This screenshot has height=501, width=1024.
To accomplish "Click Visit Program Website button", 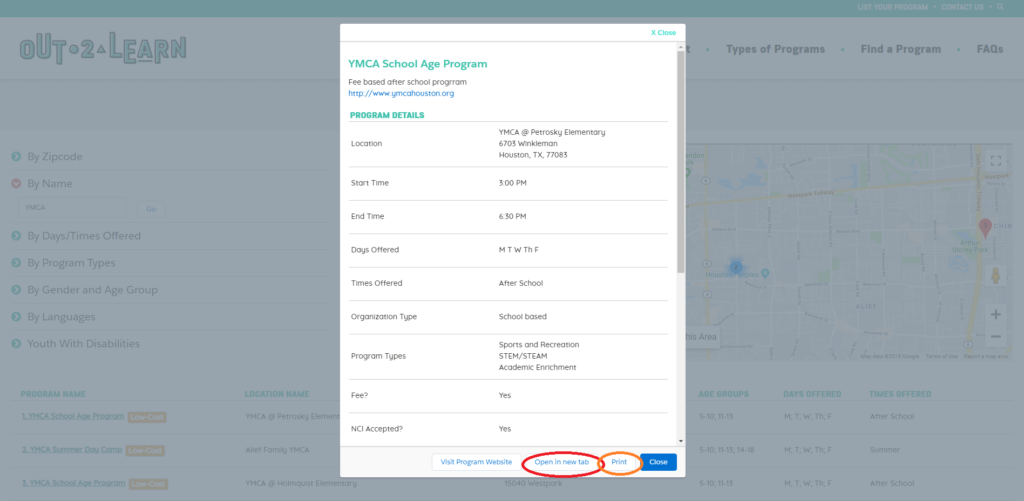I will (x=476, y=462).
